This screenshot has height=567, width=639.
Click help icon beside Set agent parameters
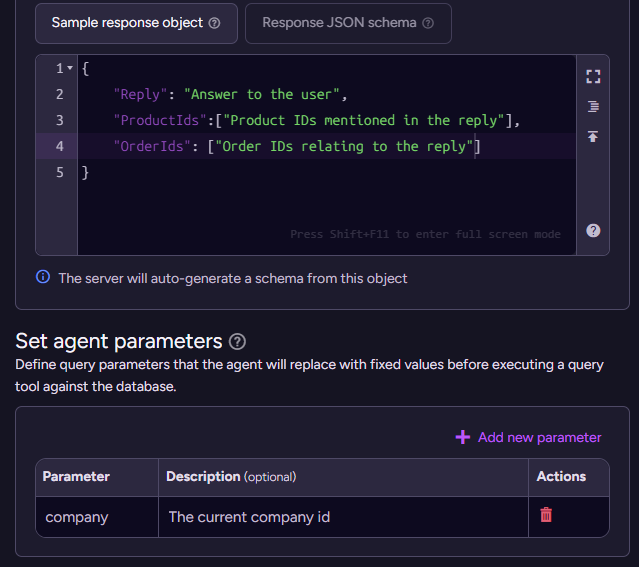(237, 341)
